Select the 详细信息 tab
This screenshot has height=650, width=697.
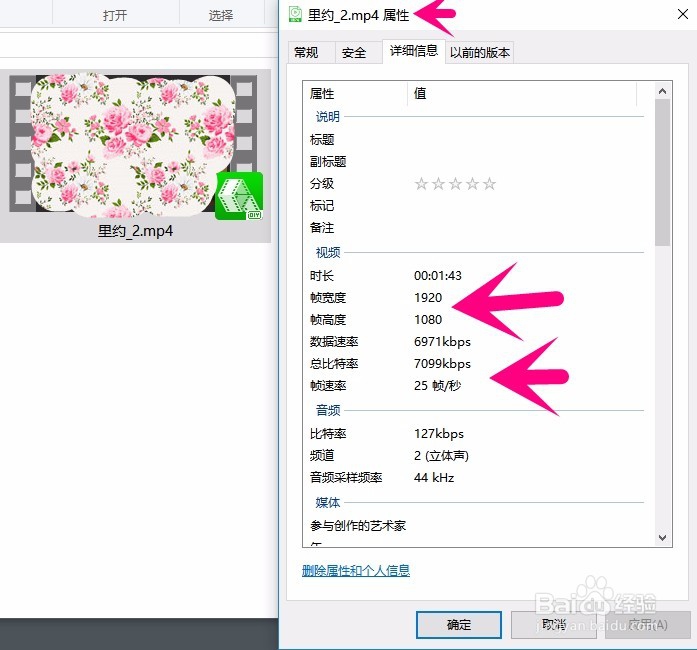click(x=413, y=51)
